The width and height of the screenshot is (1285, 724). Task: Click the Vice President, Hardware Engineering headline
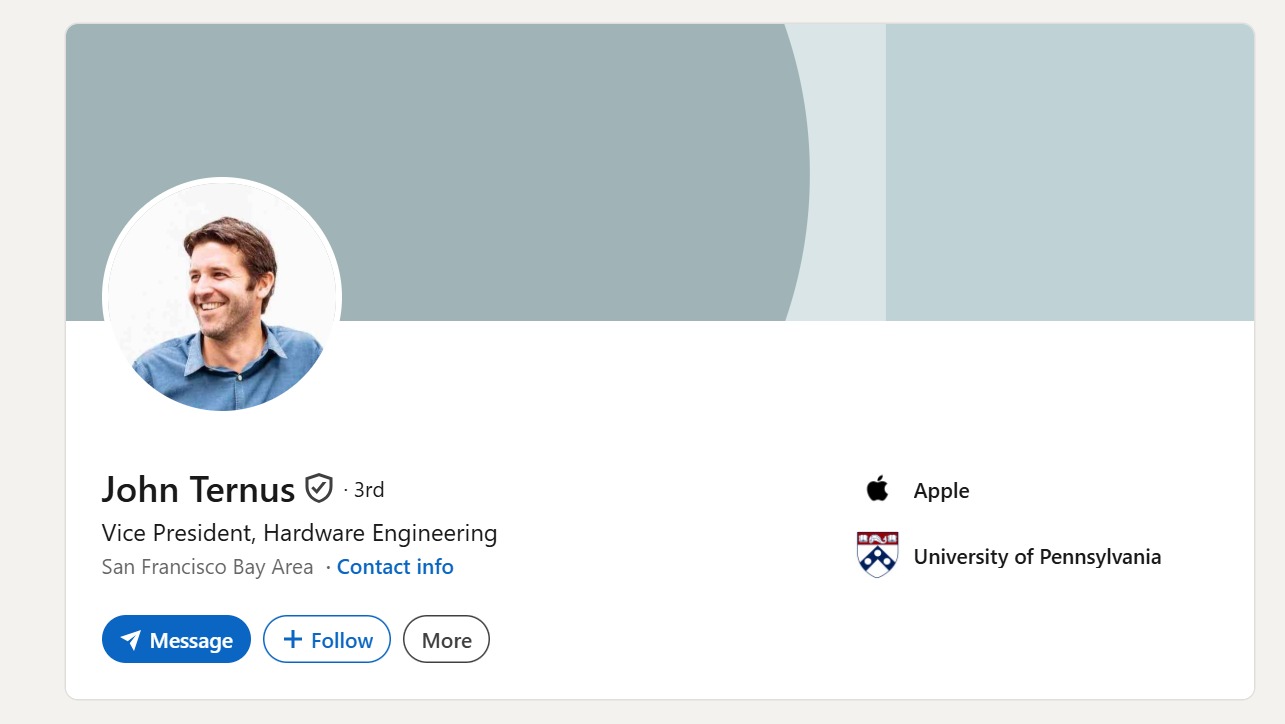click(x=298, y=533)
